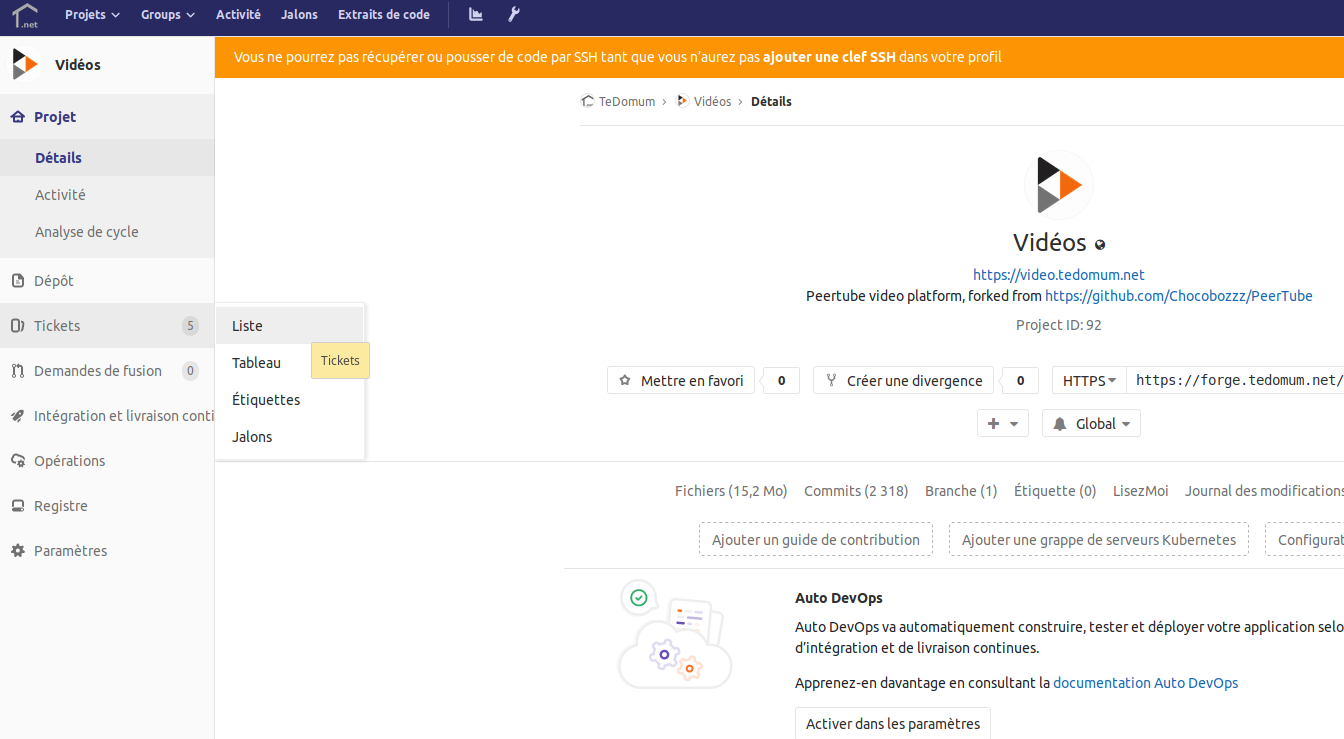Select Étiquettes in the Tickets submenu
Screen dimensions: 1344x739
click(x=266, y=400)
